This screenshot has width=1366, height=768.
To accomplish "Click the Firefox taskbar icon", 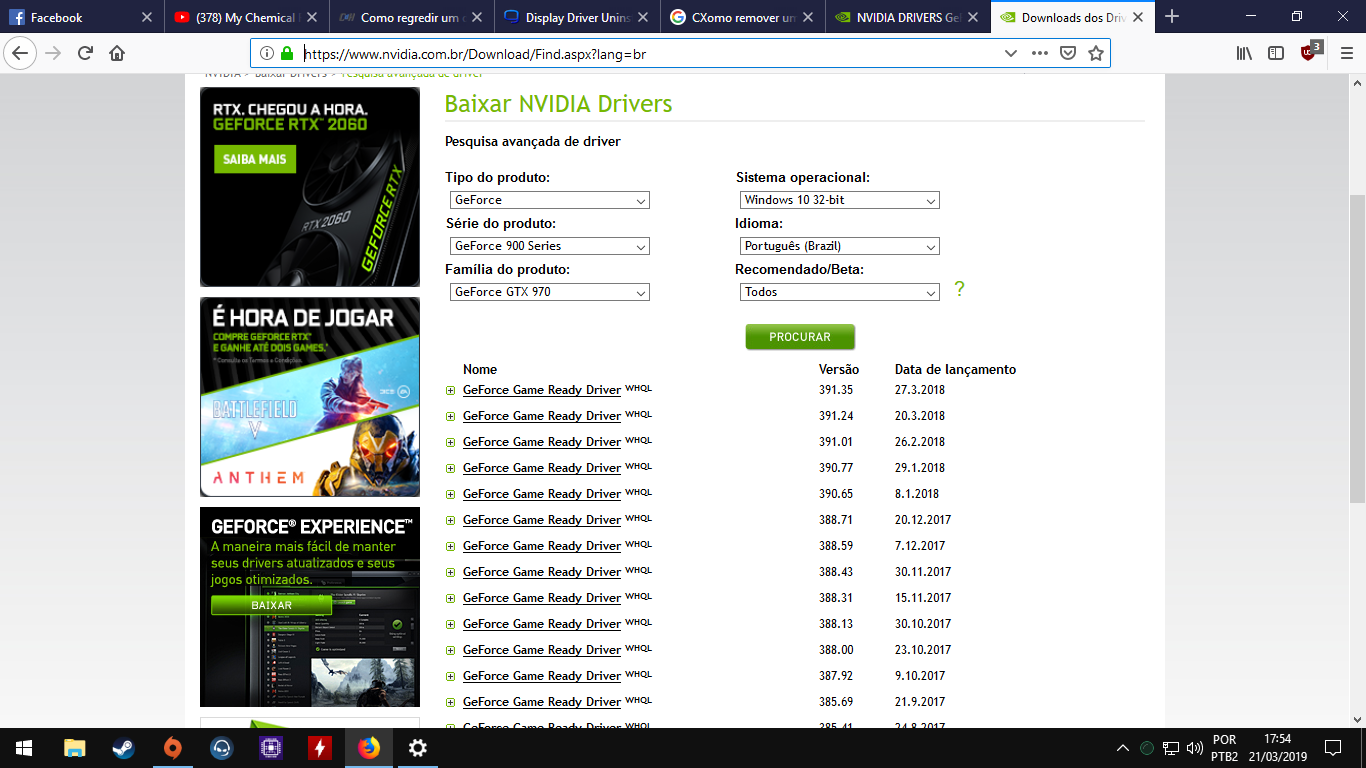I will click(369, 748).
